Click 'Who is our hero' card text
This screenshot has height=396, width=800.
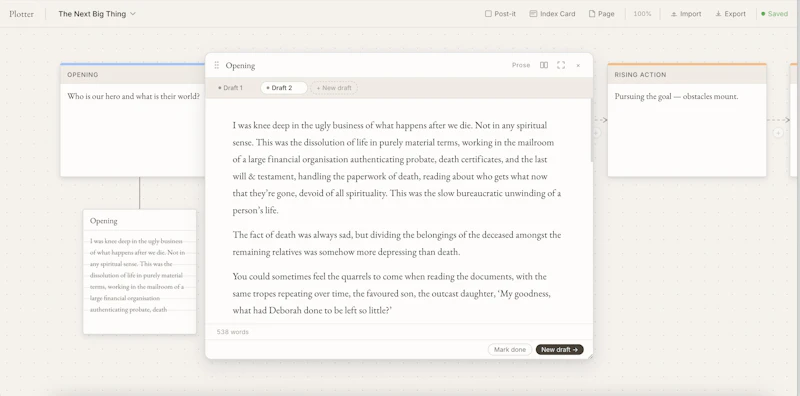(134, 96)
